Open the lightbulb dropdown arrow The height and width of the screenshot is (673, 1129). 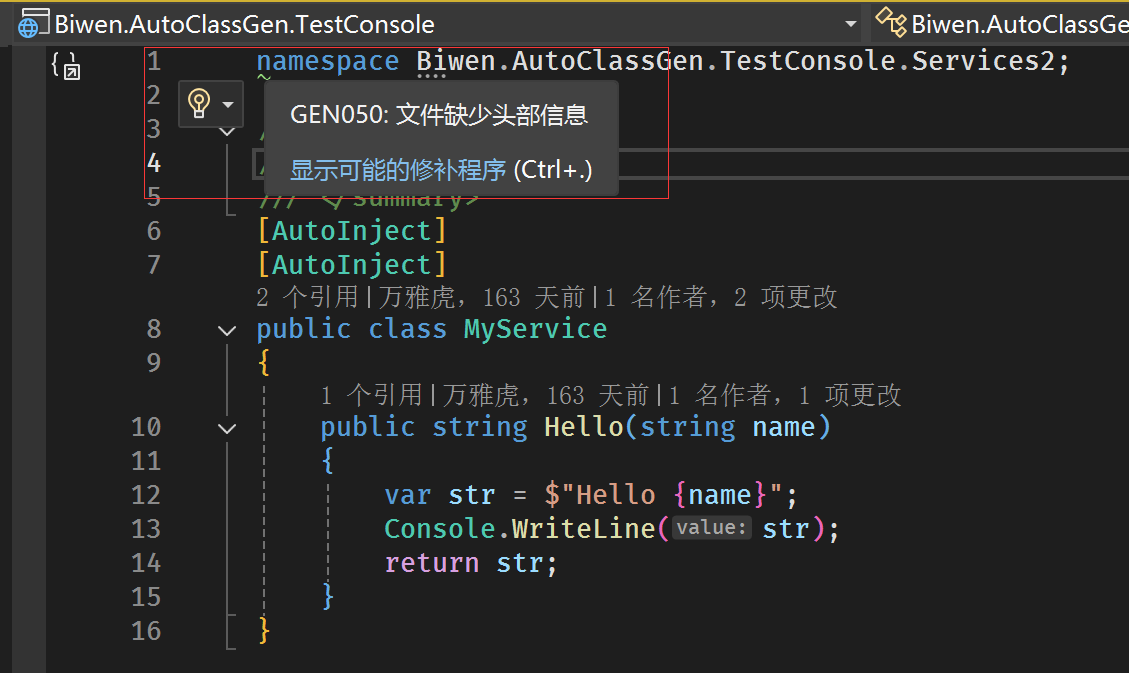click(228, 104)
